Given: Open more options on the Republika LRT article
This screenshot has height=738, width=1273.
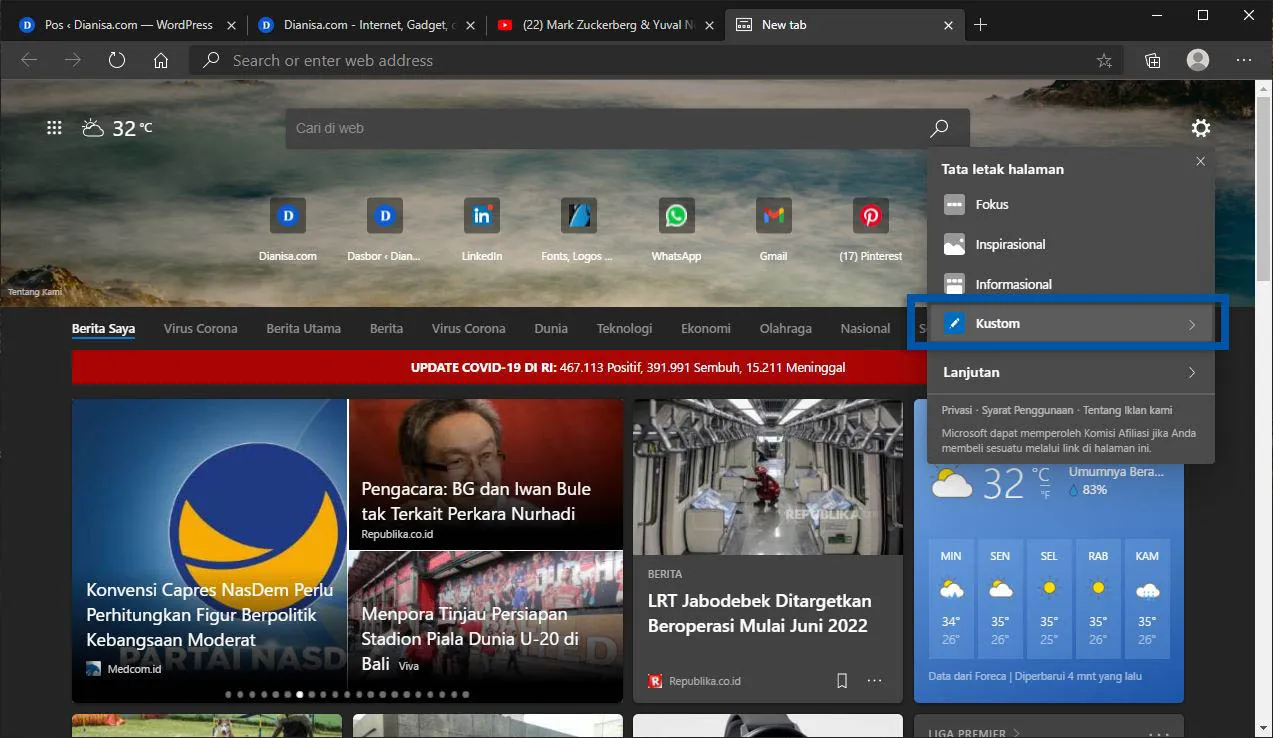Looking at the screenshot, I should pos(874,680).
